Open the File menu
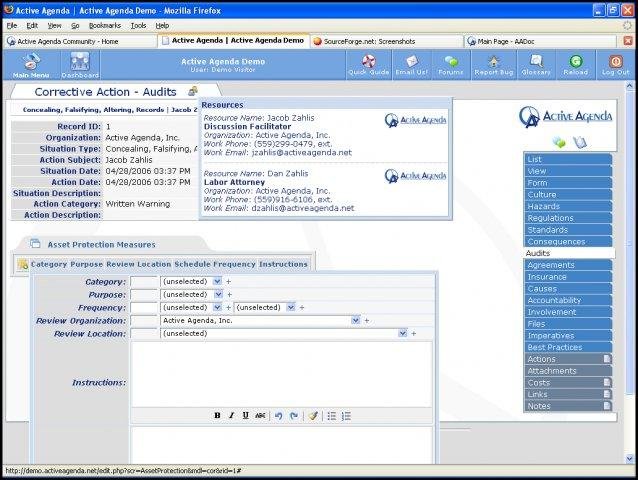The image size is (638, 480). click(12, 26)
